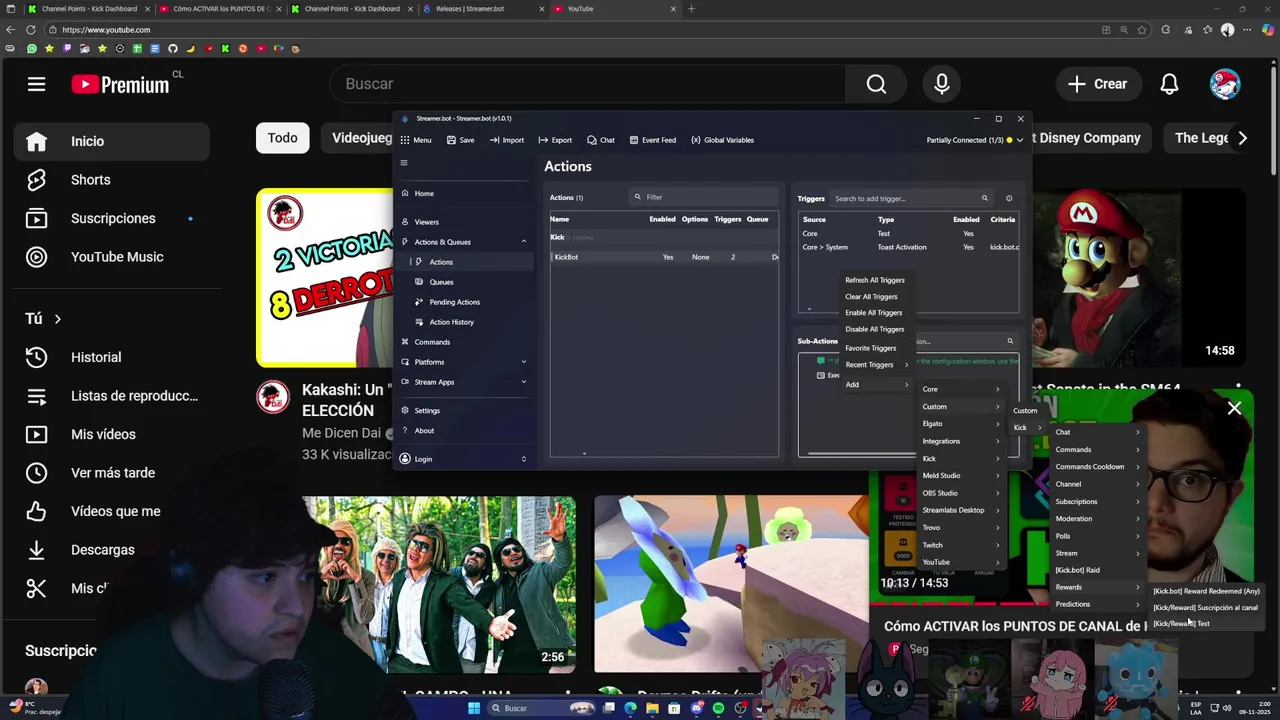Open Mis vídeos in YouTube sidebar
The image size is (1280, 720).
point(111,434)
